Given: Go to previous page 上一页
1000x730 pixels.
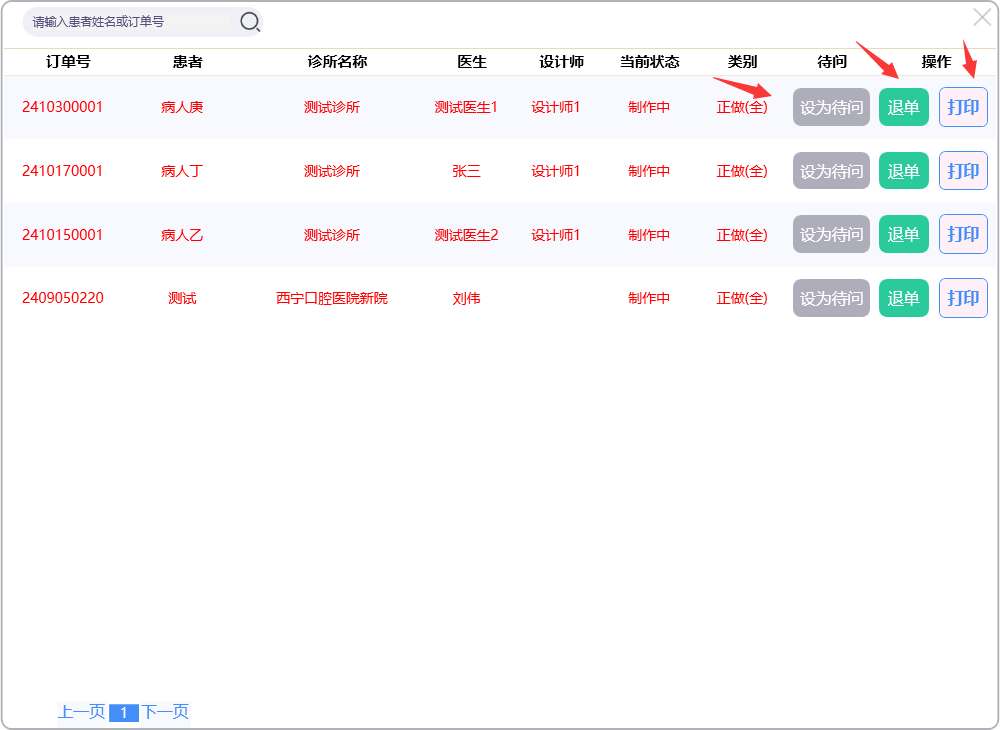Looking at the screenshot, I should pyautogui.click(x=81, y=712).
